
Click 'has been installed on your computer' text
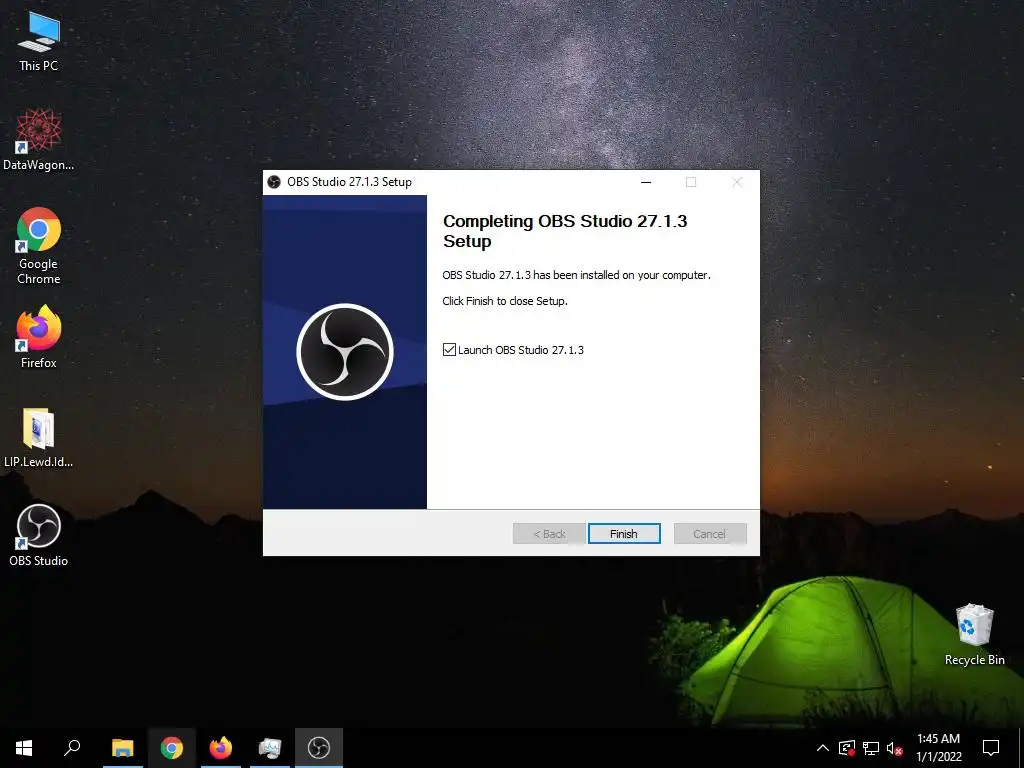(622, 275)
